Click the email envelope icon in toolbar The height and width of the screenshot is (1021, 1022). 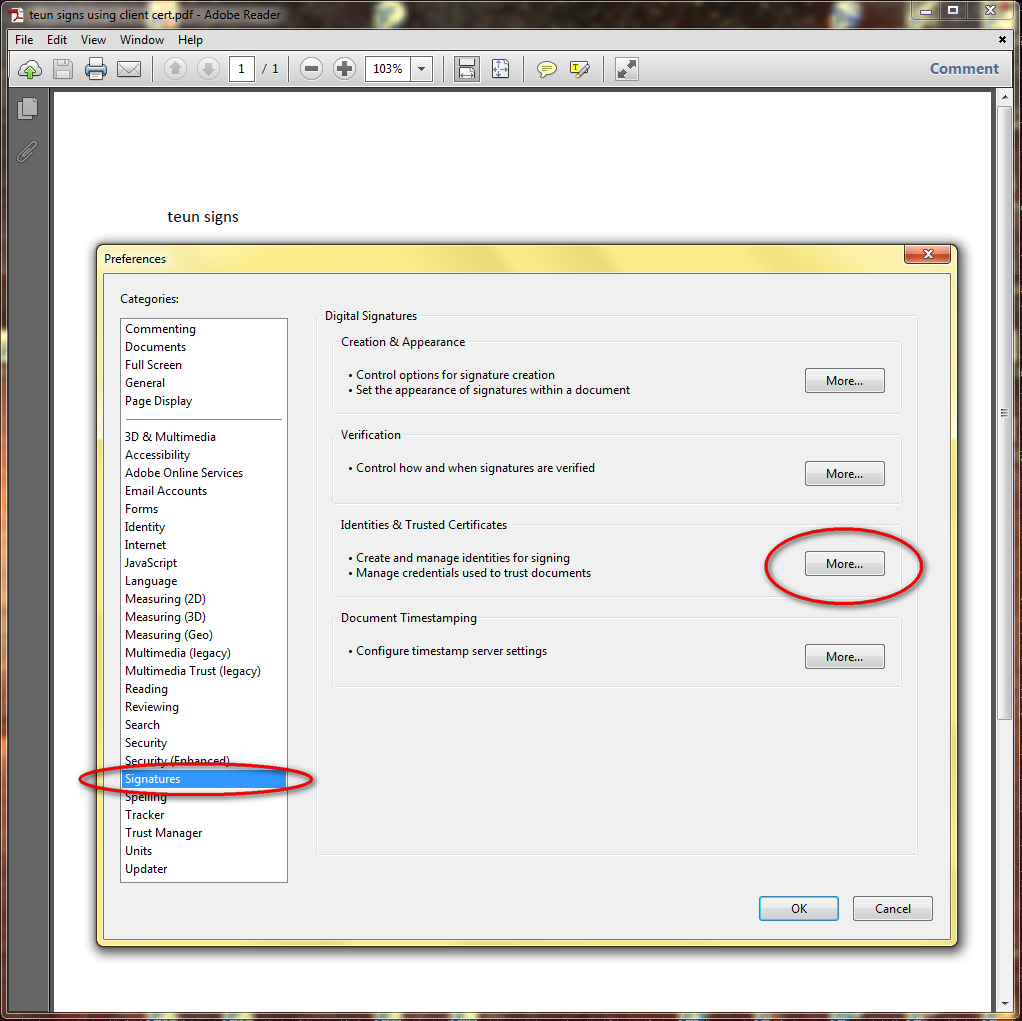[129, 69]
